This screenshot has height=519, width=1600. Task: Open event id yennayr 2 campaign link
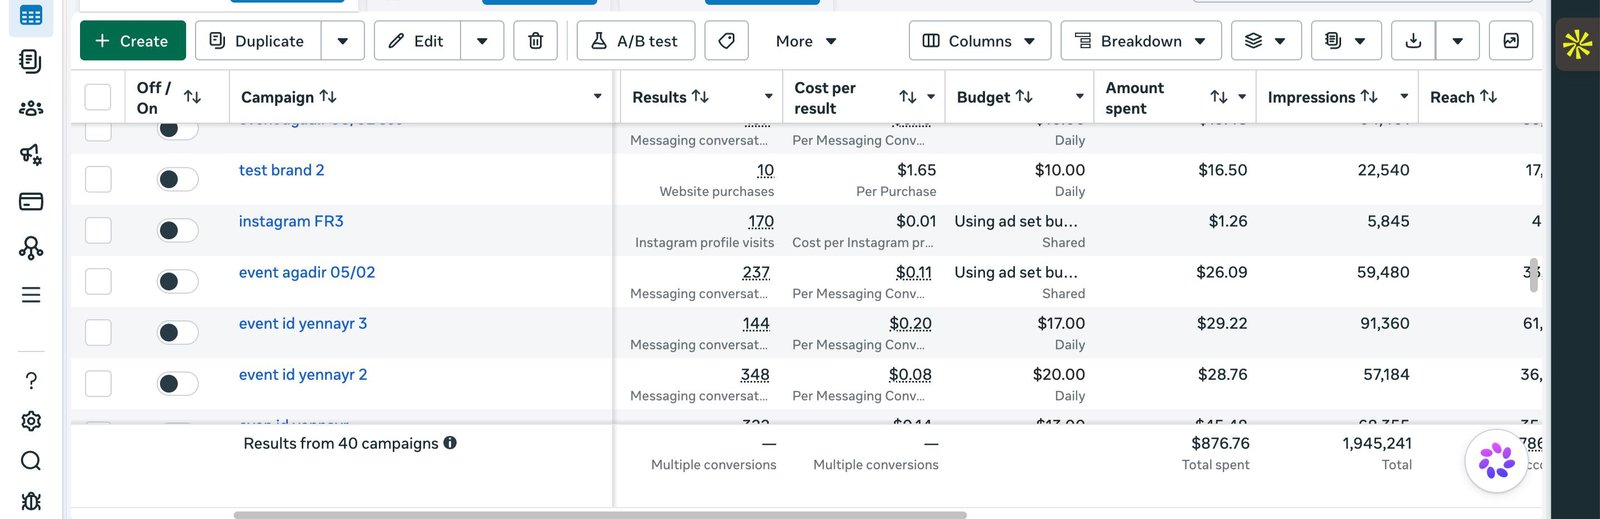[x=303, y=374]
